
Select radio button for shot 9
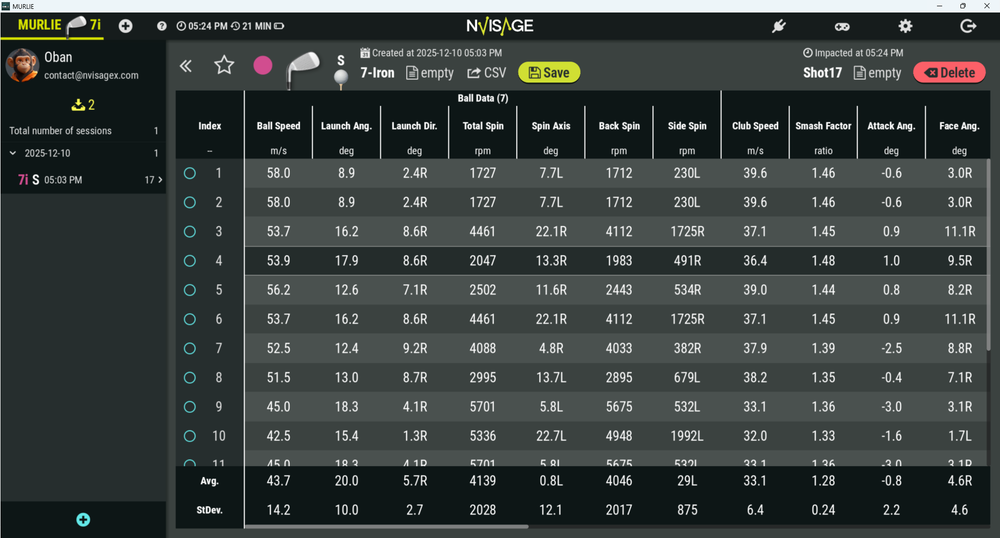click(x=189, y=407)
